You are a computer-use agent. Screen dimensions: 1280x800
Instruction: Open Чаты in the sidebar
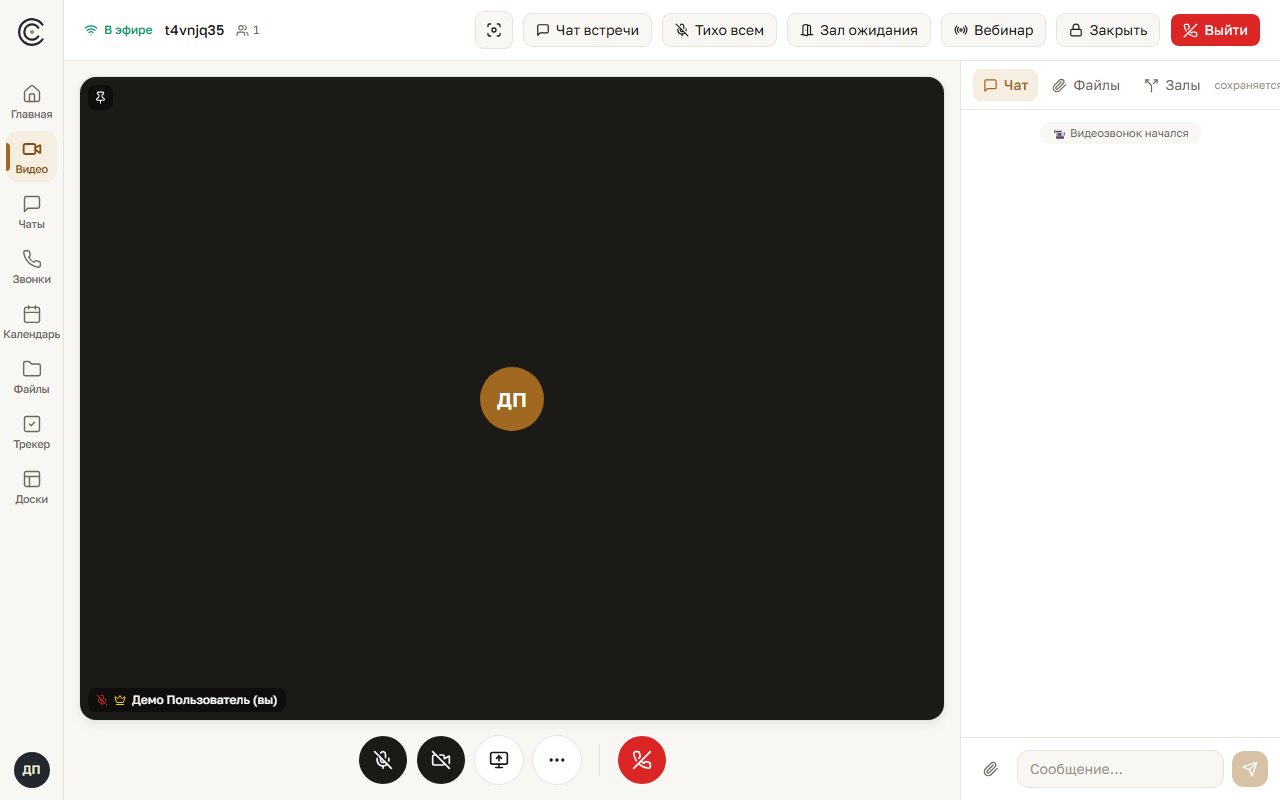pos(32,212)
